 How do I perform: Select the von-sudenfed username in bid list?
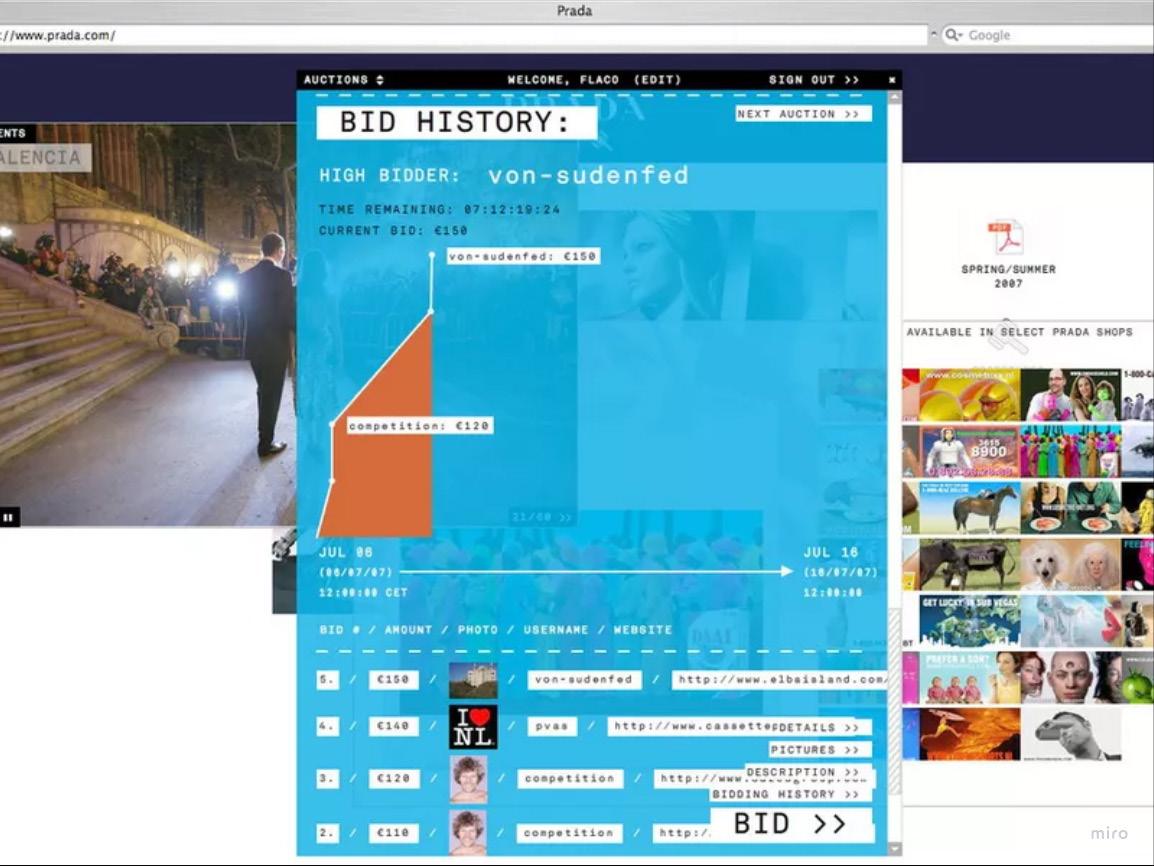coord(584,680)
